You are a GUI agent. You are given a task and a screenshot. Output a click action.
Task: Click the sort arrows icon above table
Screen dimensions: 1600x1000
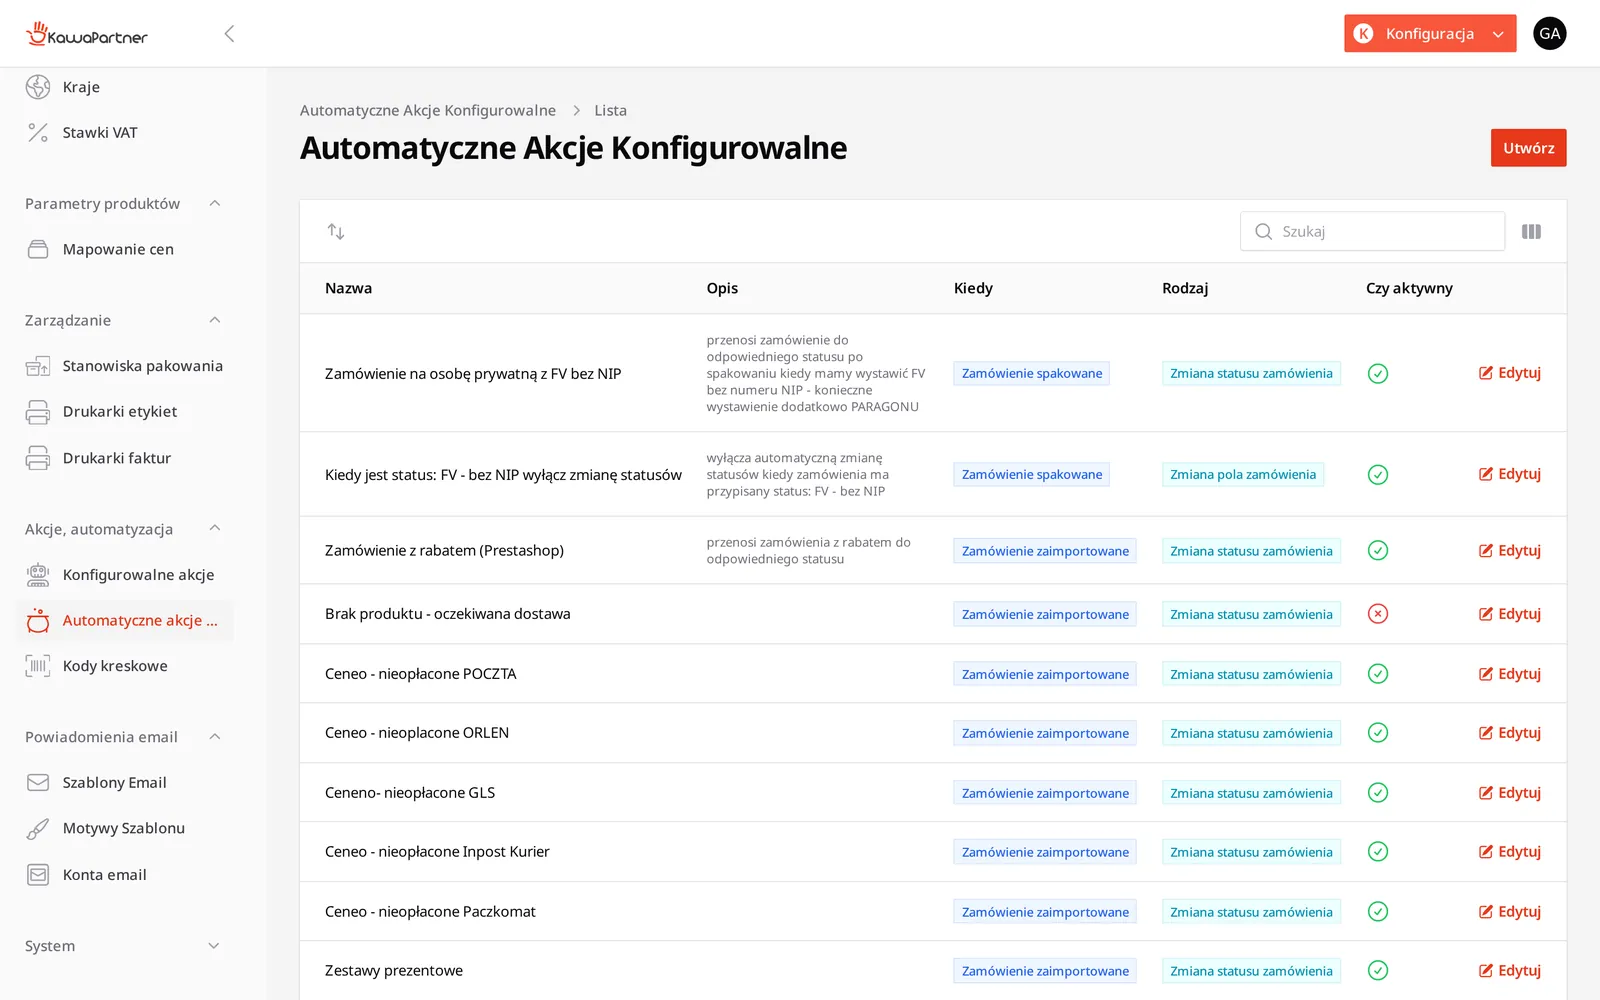tap(336, 231)
